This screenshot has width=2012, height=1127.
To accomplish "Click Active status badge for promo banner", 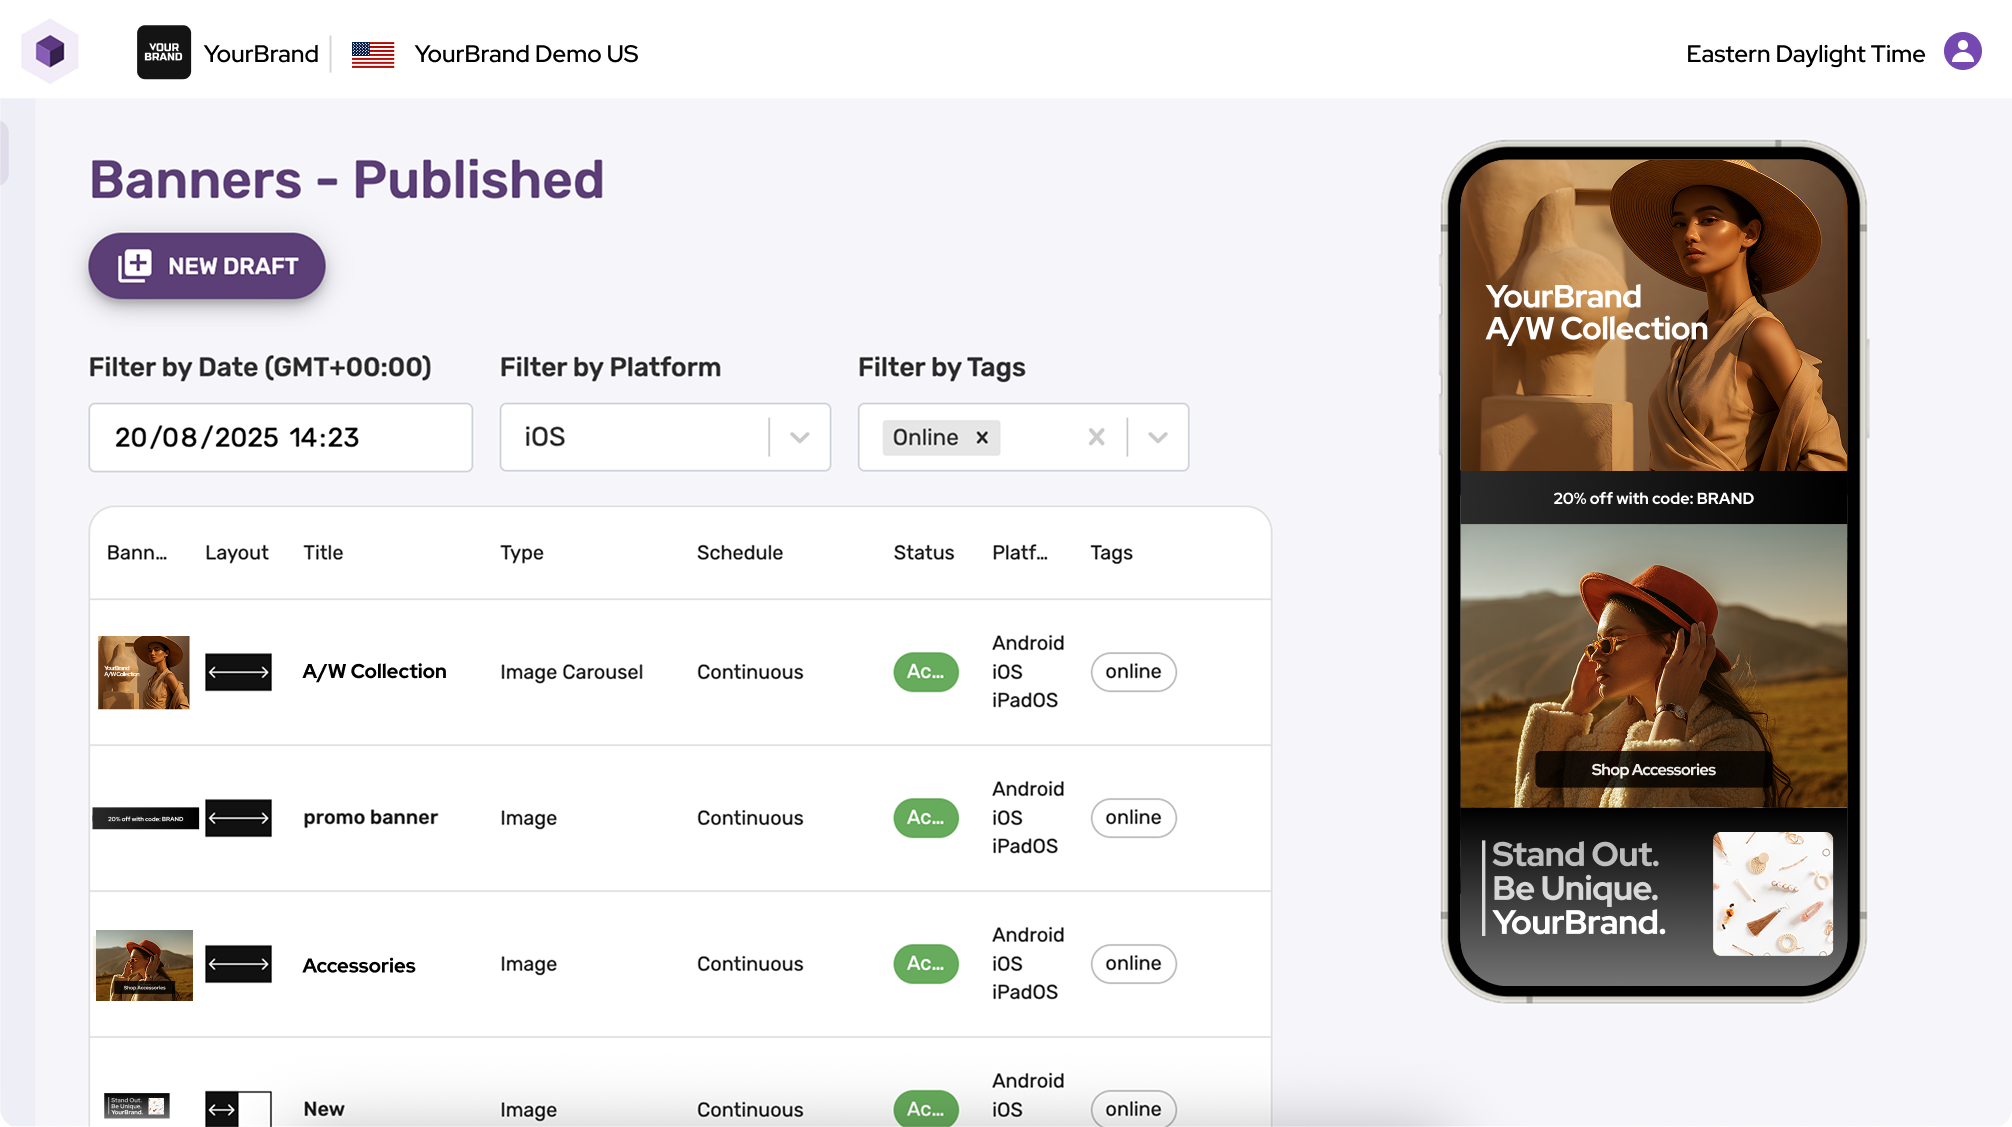I will coord(926,818).
